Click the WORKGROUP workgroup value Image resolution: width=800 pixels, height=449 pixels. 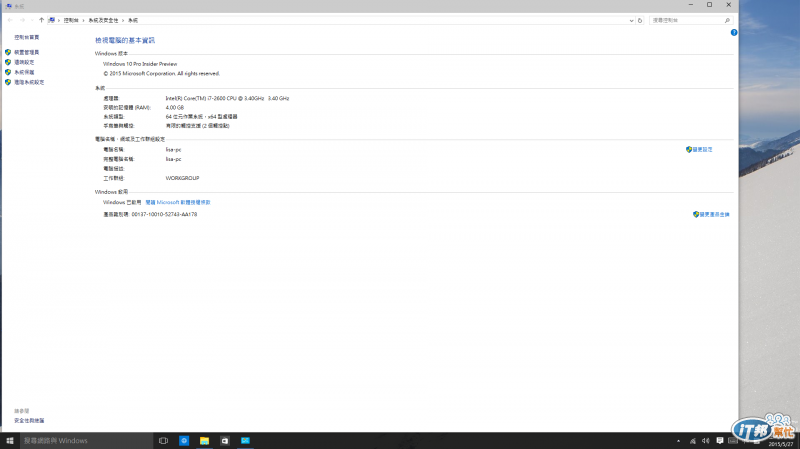(182, 178)
